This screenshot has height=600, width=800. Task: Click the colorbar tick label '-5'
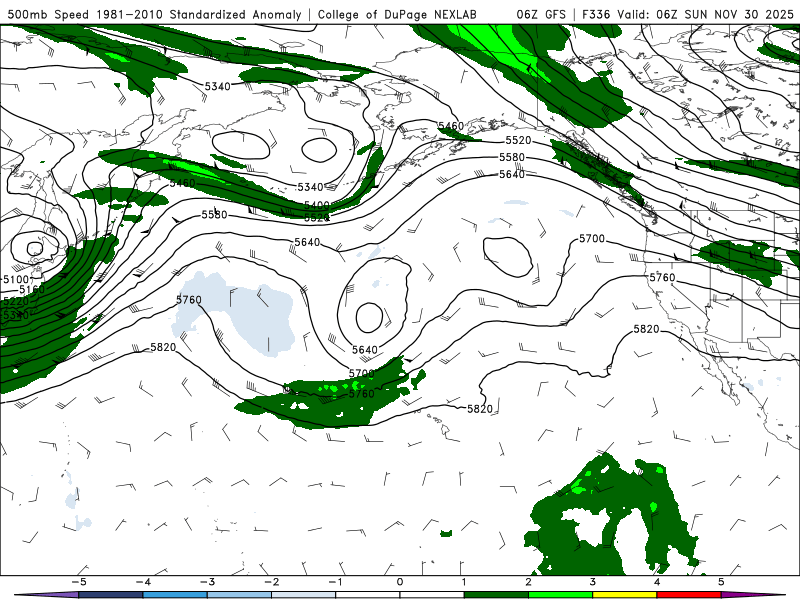(x=78, y=582)
